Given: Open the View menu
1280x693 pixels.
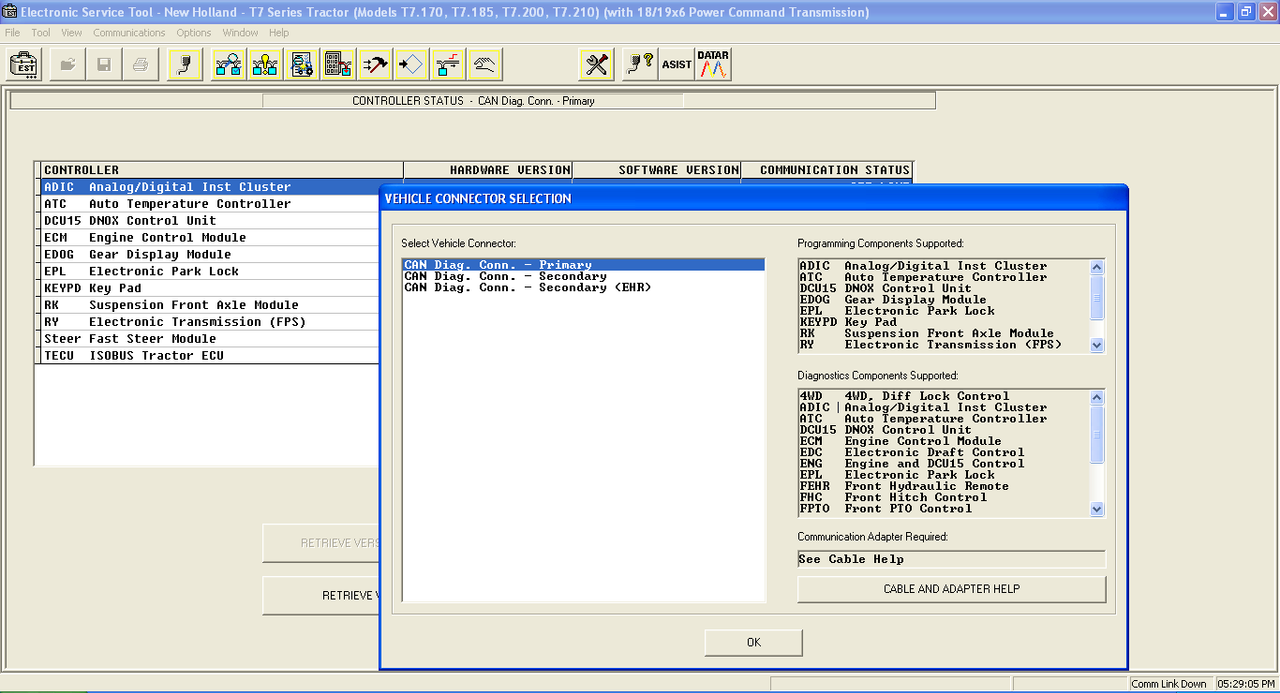Looking at the screenshot, I should pos(72,33).
